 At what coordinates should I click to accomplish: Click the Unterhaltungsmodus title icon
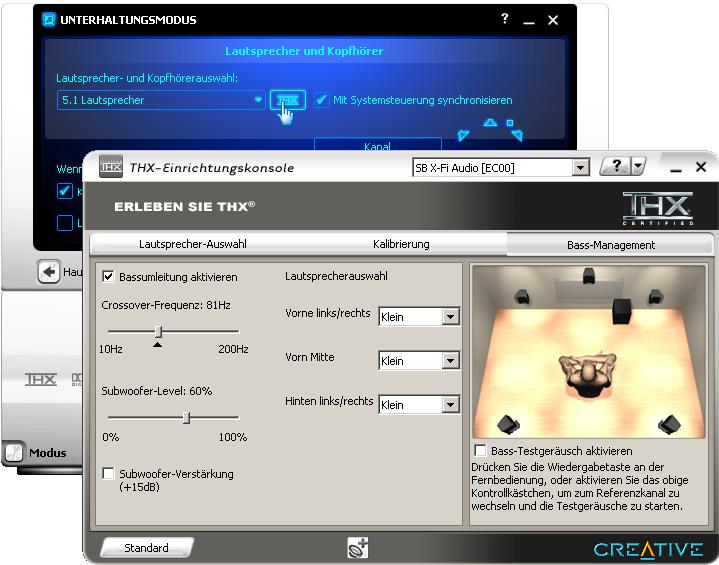pyautogui.click(x=49, y=20)
